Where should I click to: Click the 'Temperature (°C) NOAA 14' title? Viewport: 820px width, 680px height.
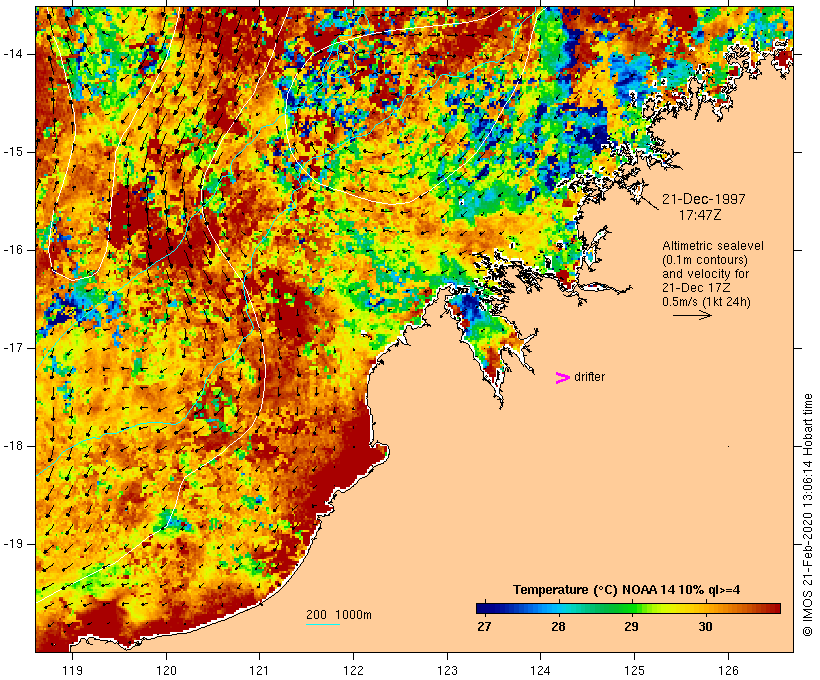tap(626, 590)
